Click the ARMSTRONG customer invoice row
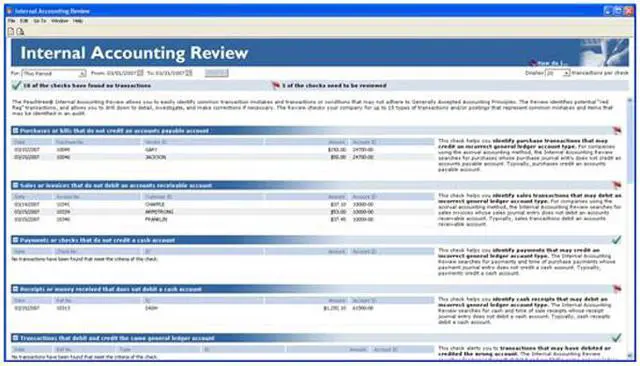640x366 pixels. (223, 212)
